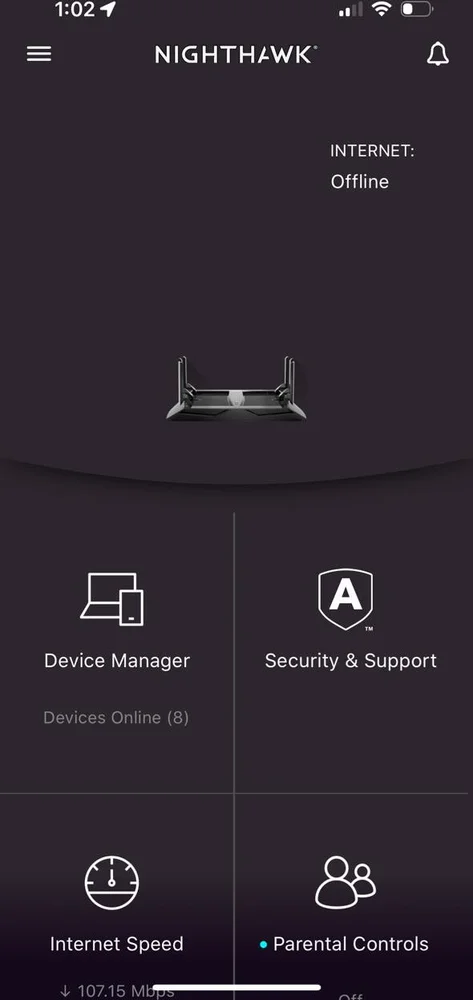
Task: Tap the 107.15 Mbps download speed
Action: (117, 991)
